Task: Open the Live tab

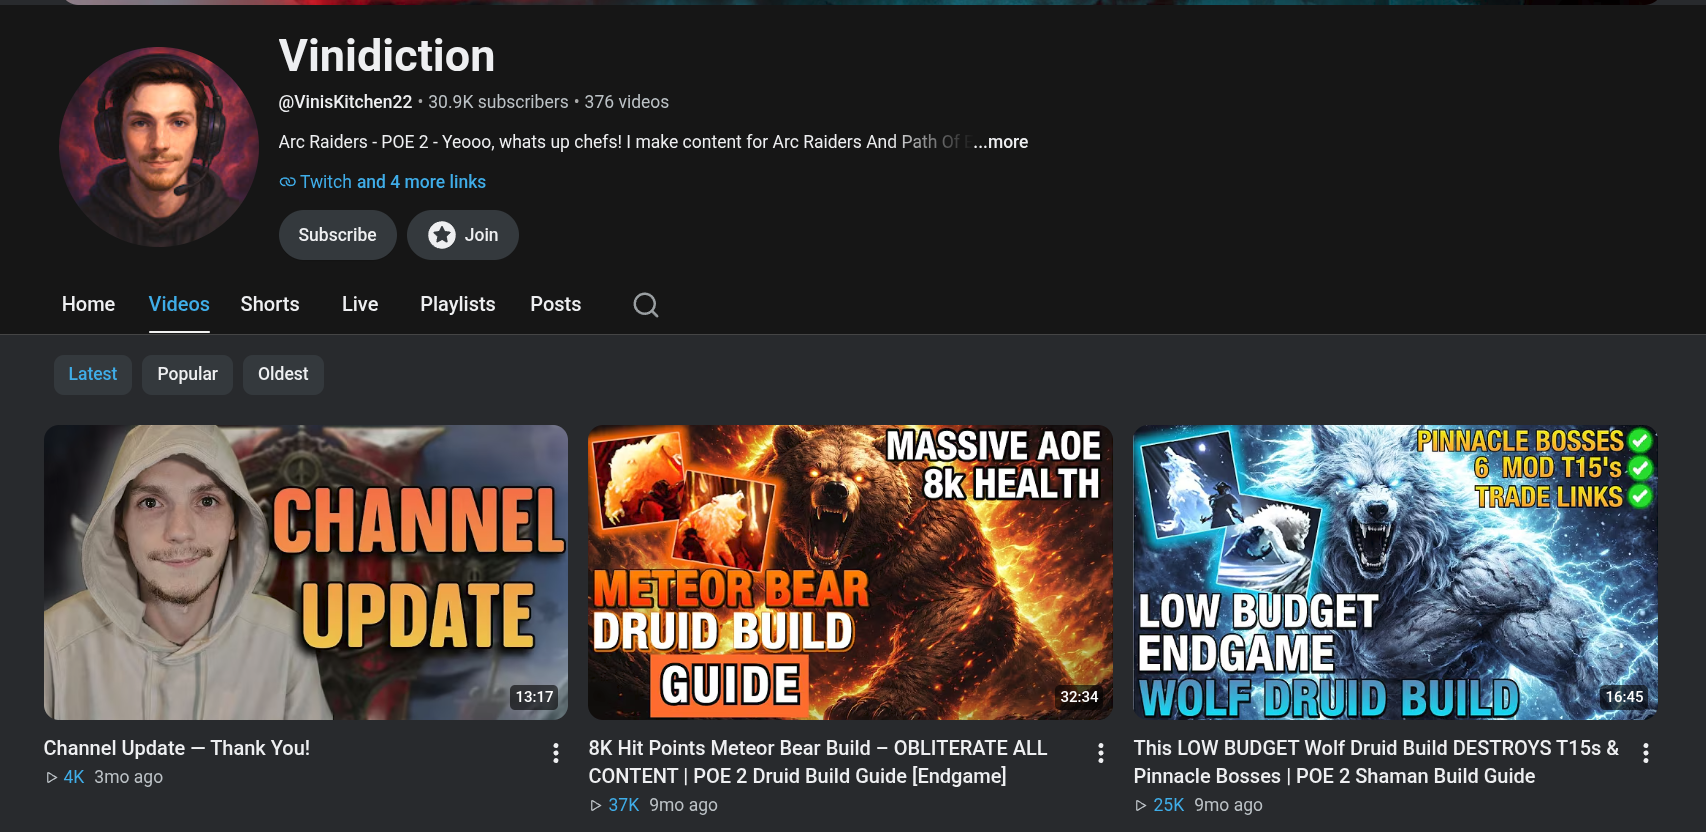Action: coord(360,304)
